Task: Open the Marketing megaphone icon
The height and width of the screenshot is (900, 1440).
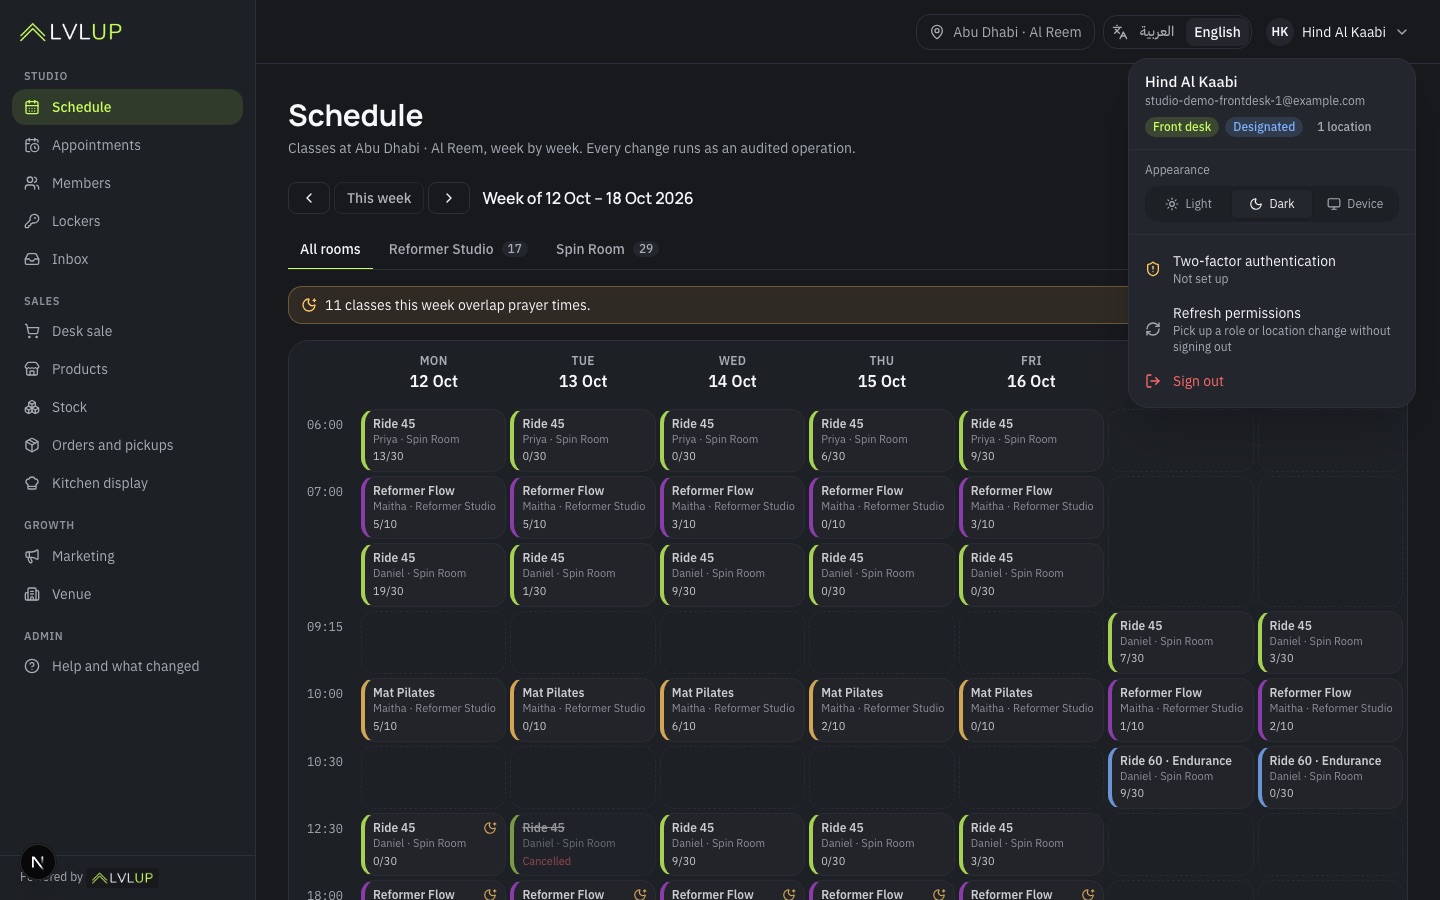Action: [x=32, y=556]
